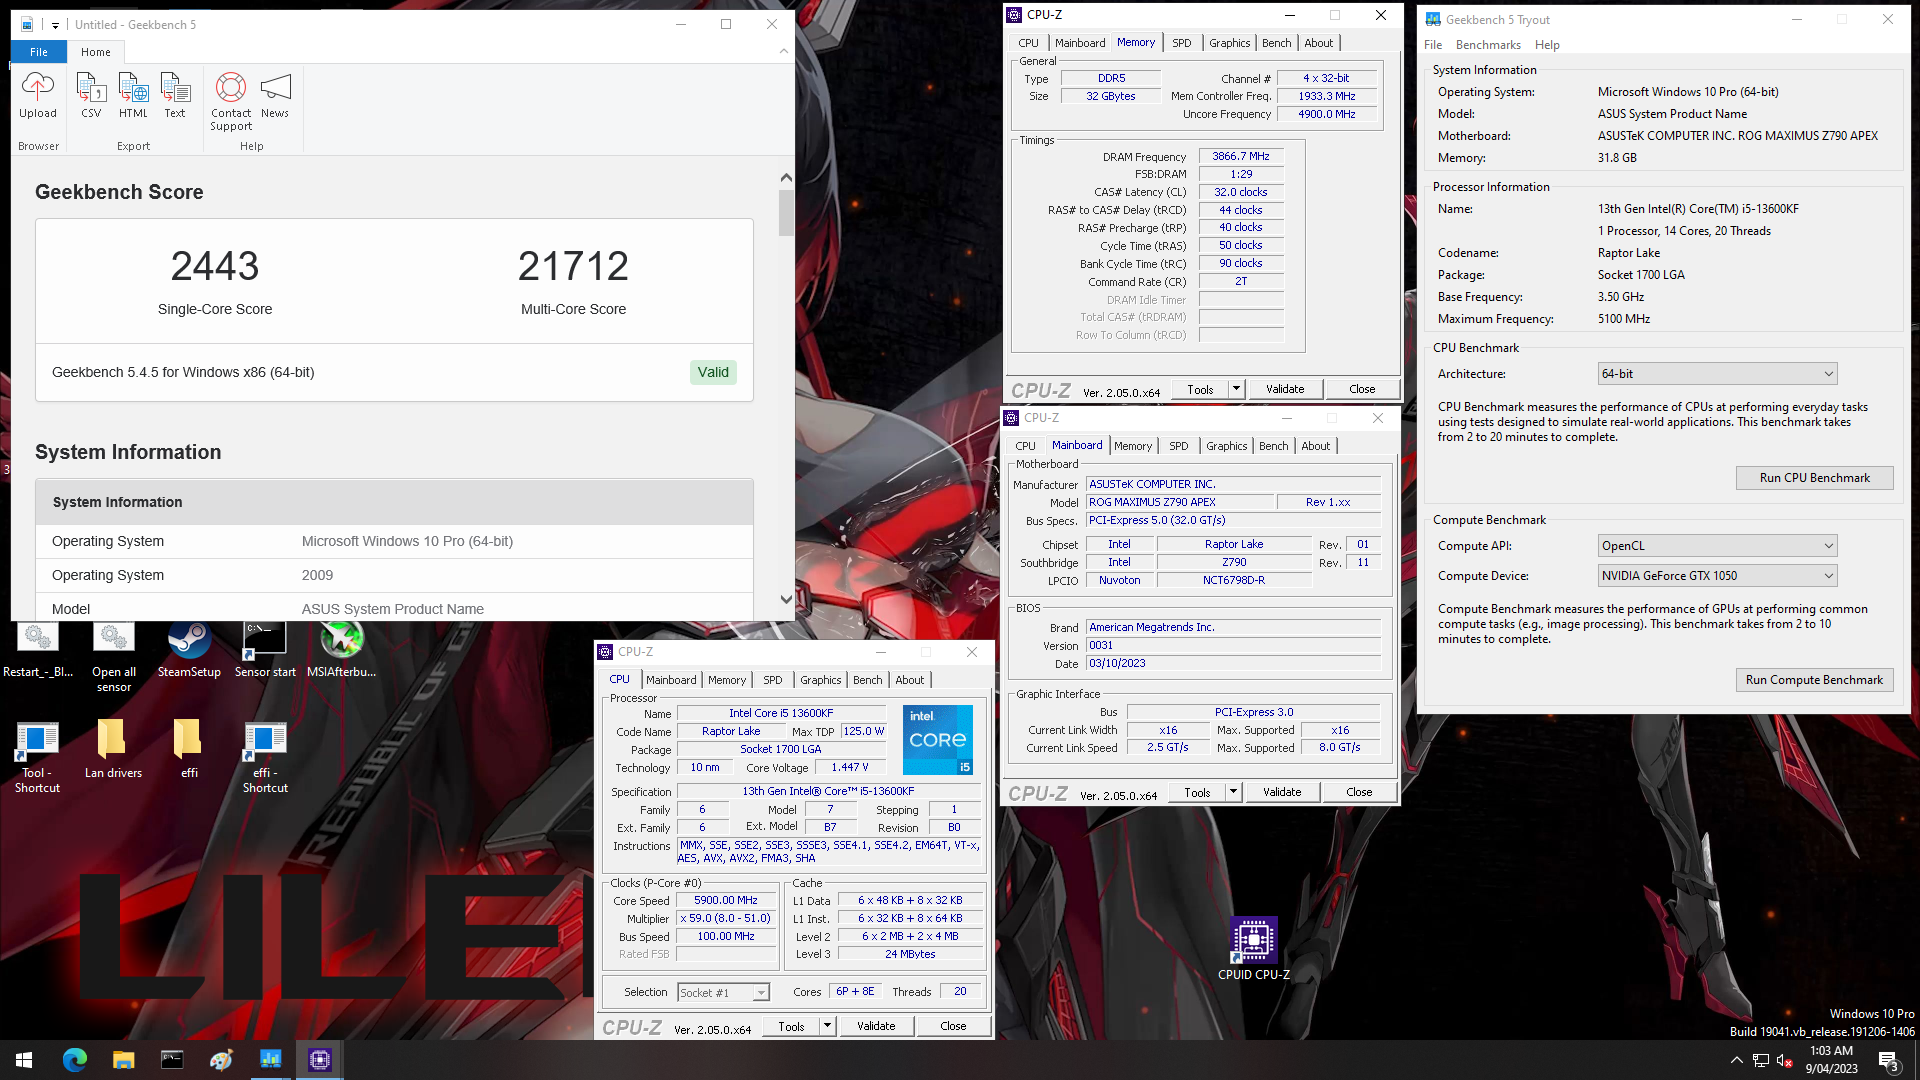Expand Tools arrow in CPU-Z Memory window
The image size is (1920, 1080).
point(1236,389)
